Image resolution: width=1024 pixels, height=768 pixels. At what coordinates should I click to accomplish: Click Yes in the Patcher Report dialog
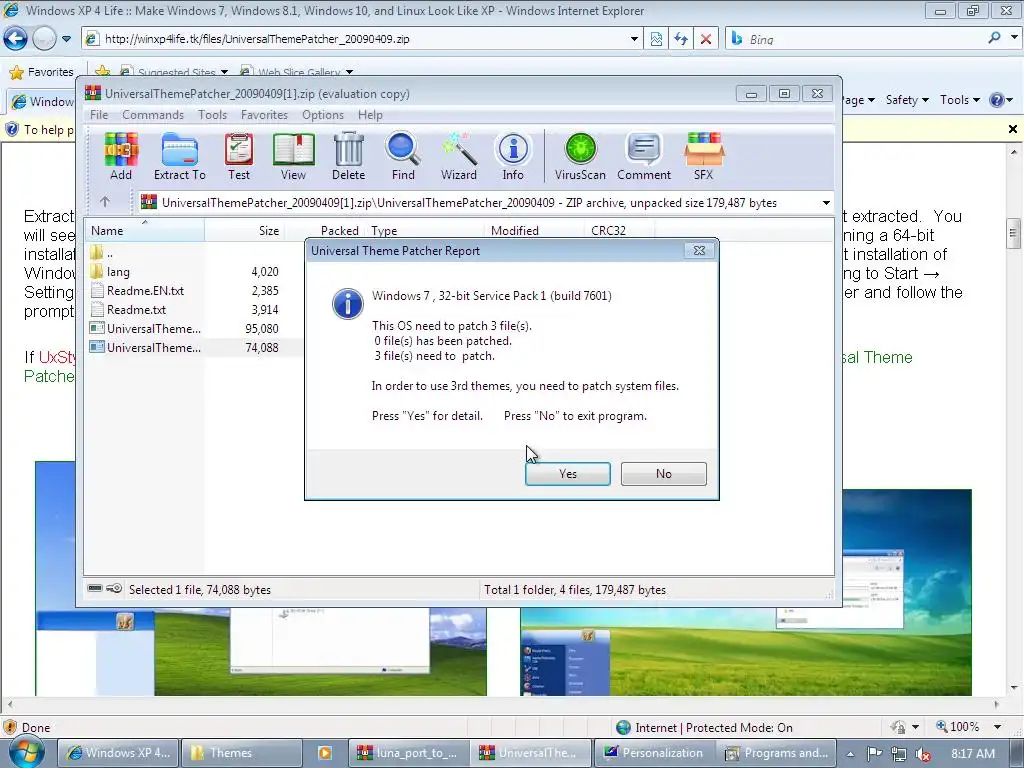click(568, 473)
